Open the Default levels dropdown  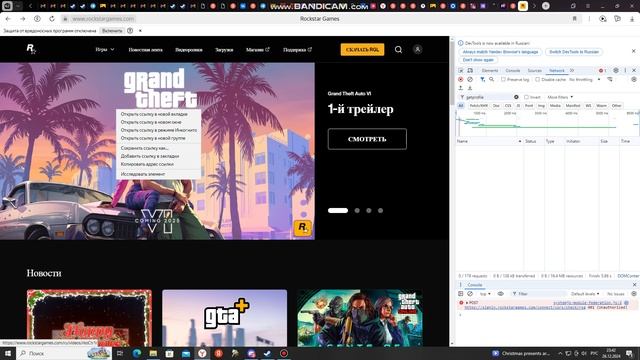tap(585, 294)
